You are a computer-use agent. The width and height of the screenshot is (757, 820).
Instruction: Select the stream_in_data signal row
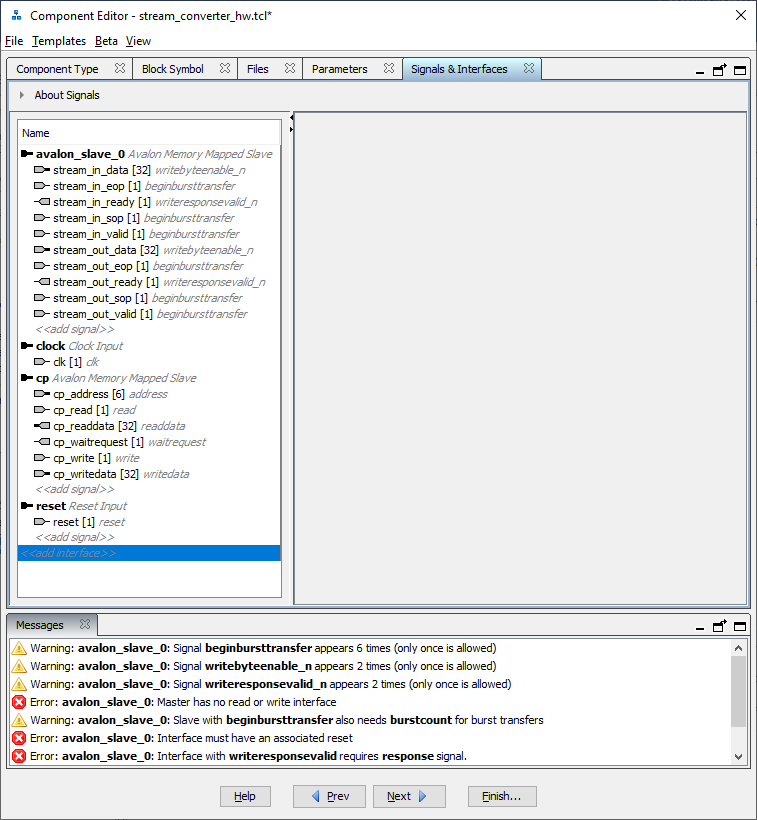click(x=99, y=170)
